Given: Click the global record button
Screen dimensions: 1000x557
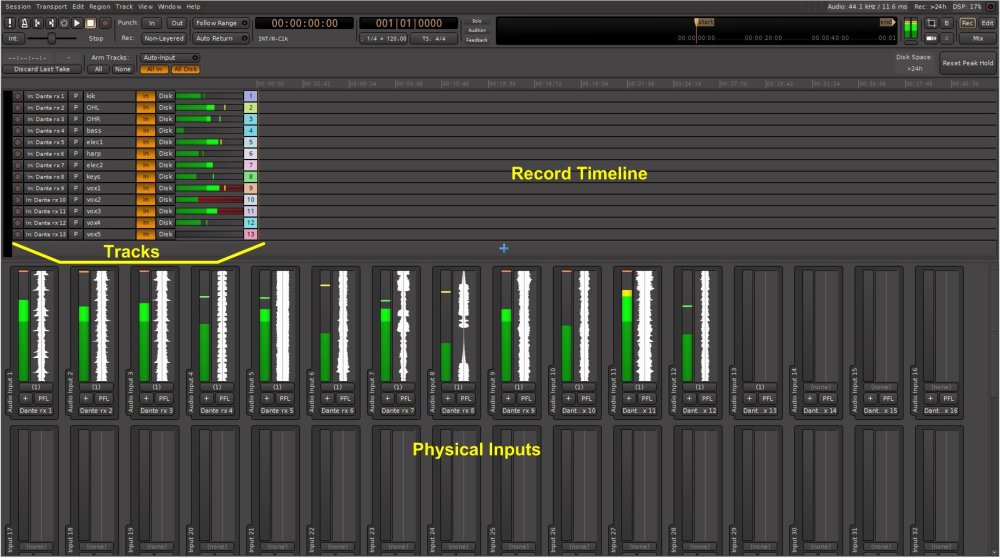Looking at the screenshot, I should click(x=104, y=22).
